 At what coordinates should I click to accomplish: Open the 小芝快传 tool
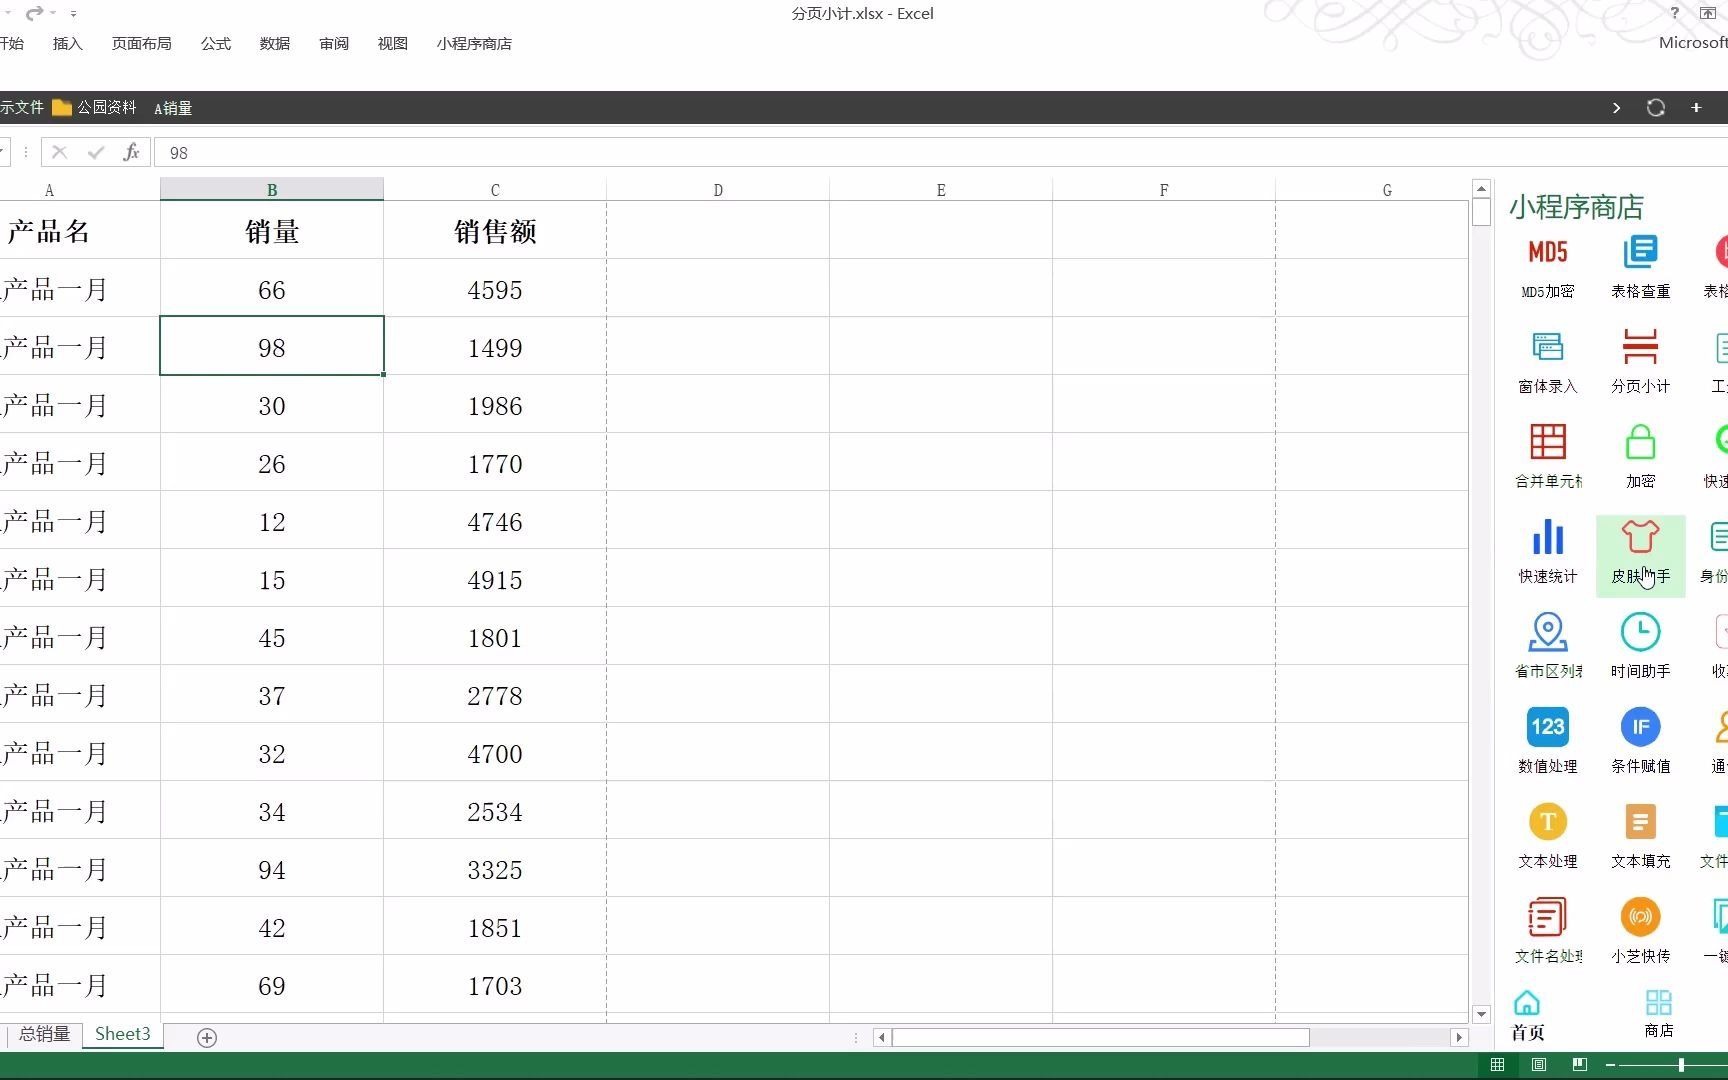1640,932
